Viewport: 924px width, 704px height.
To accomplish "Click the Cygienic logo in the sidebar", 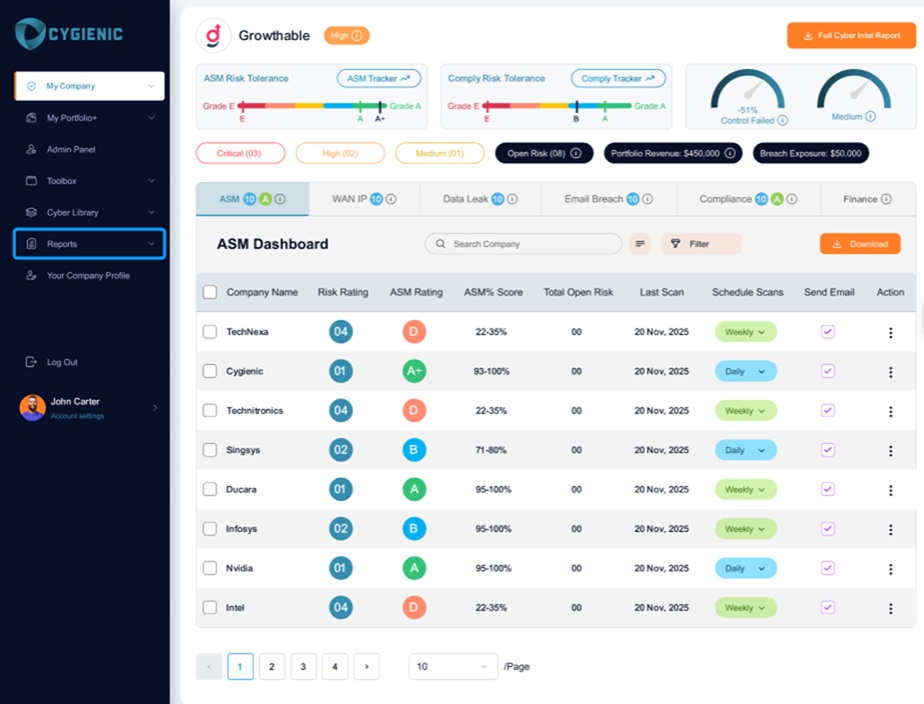I will click(69, 34).
